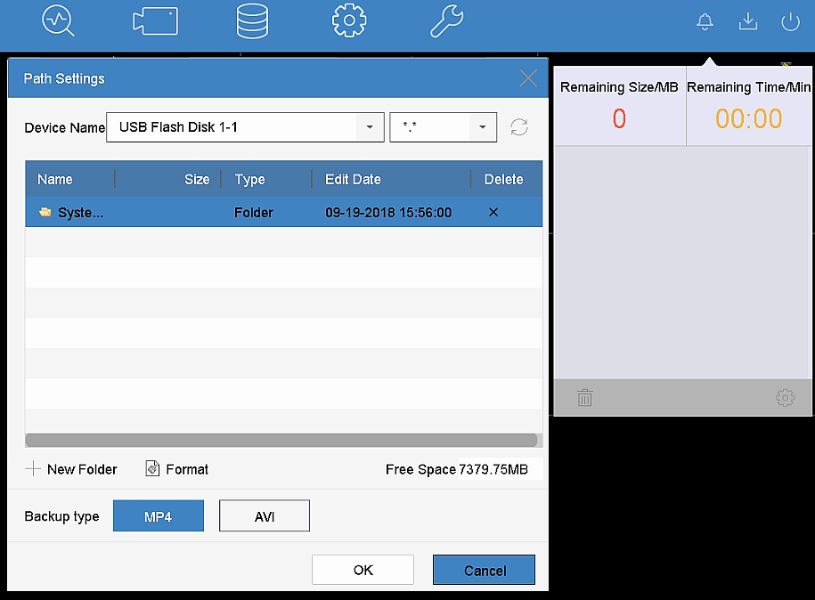Sort by Type column header
815x600 pixels.
[249, 179]
